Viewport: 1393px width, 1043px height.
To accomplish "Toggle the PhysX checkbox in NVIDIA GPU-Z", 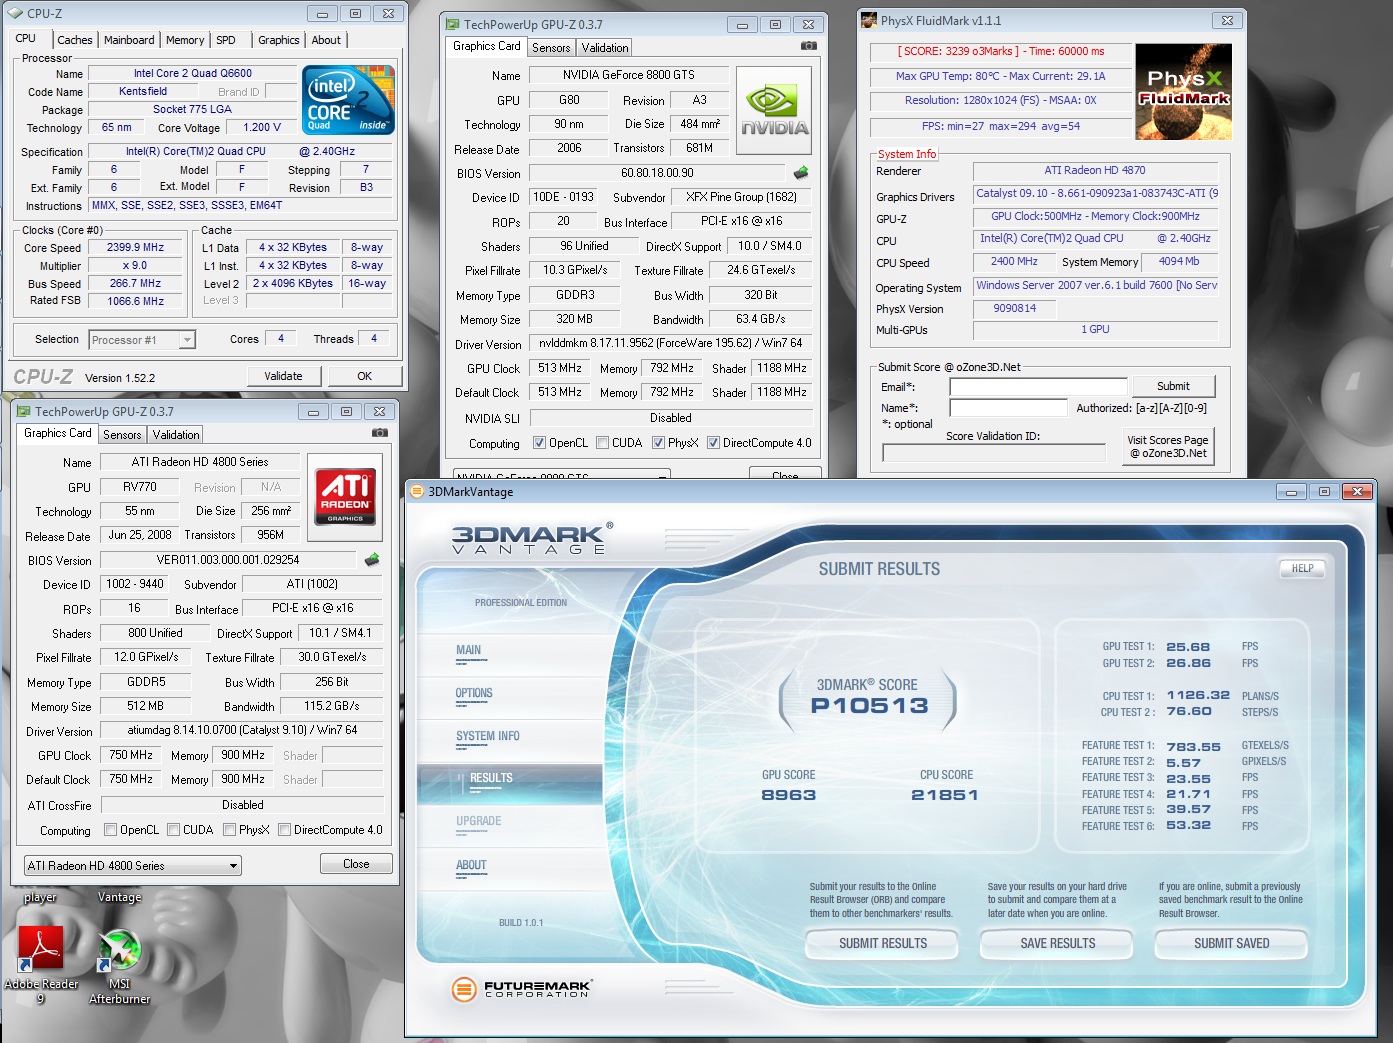I will click(659, 443).
